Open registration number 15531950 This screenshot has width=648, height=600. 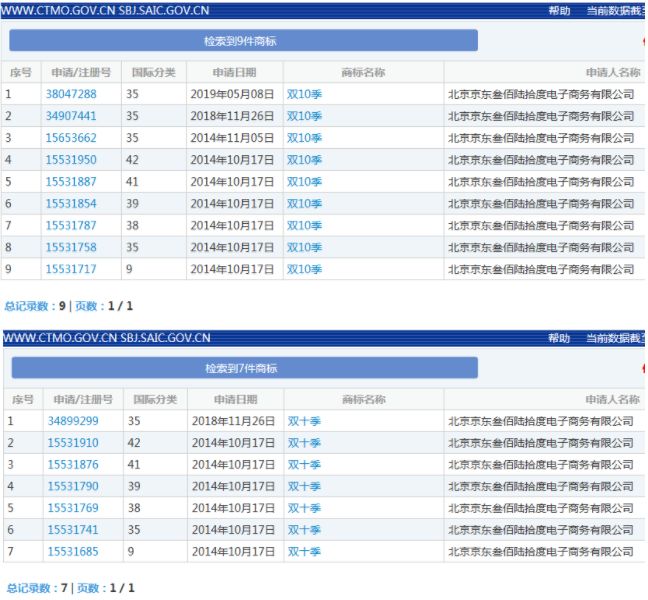pyautogui.click(x=71, y=160)
